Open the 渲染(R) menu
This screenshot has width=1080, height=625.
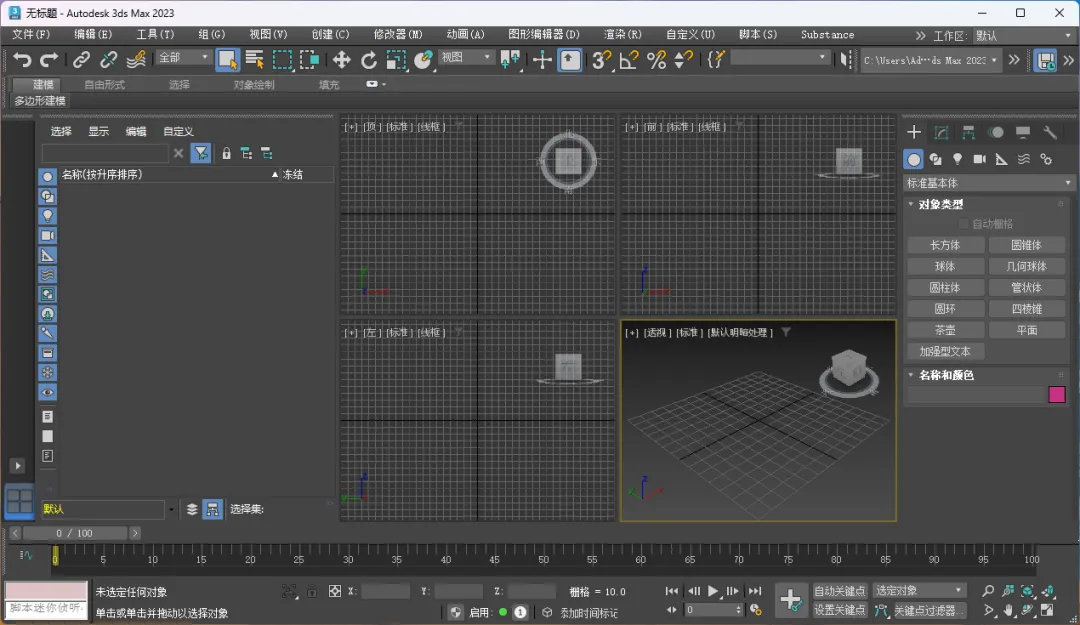(x=622, y=35)
